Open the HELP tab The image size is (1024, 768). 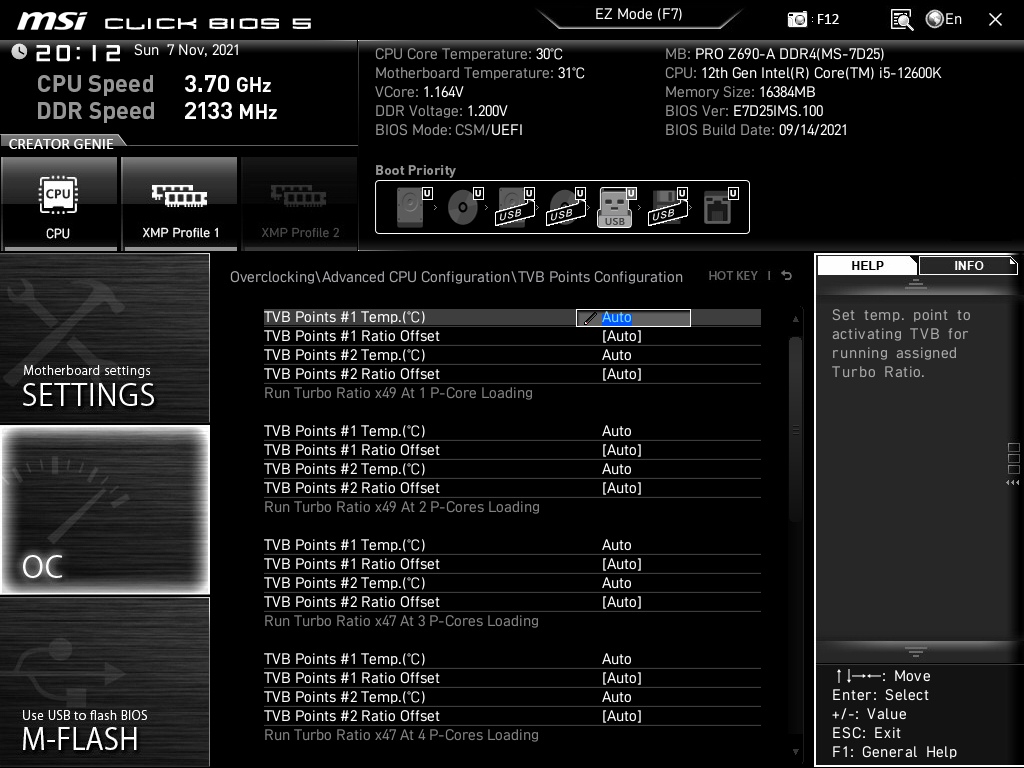click(x=867, y=265)
